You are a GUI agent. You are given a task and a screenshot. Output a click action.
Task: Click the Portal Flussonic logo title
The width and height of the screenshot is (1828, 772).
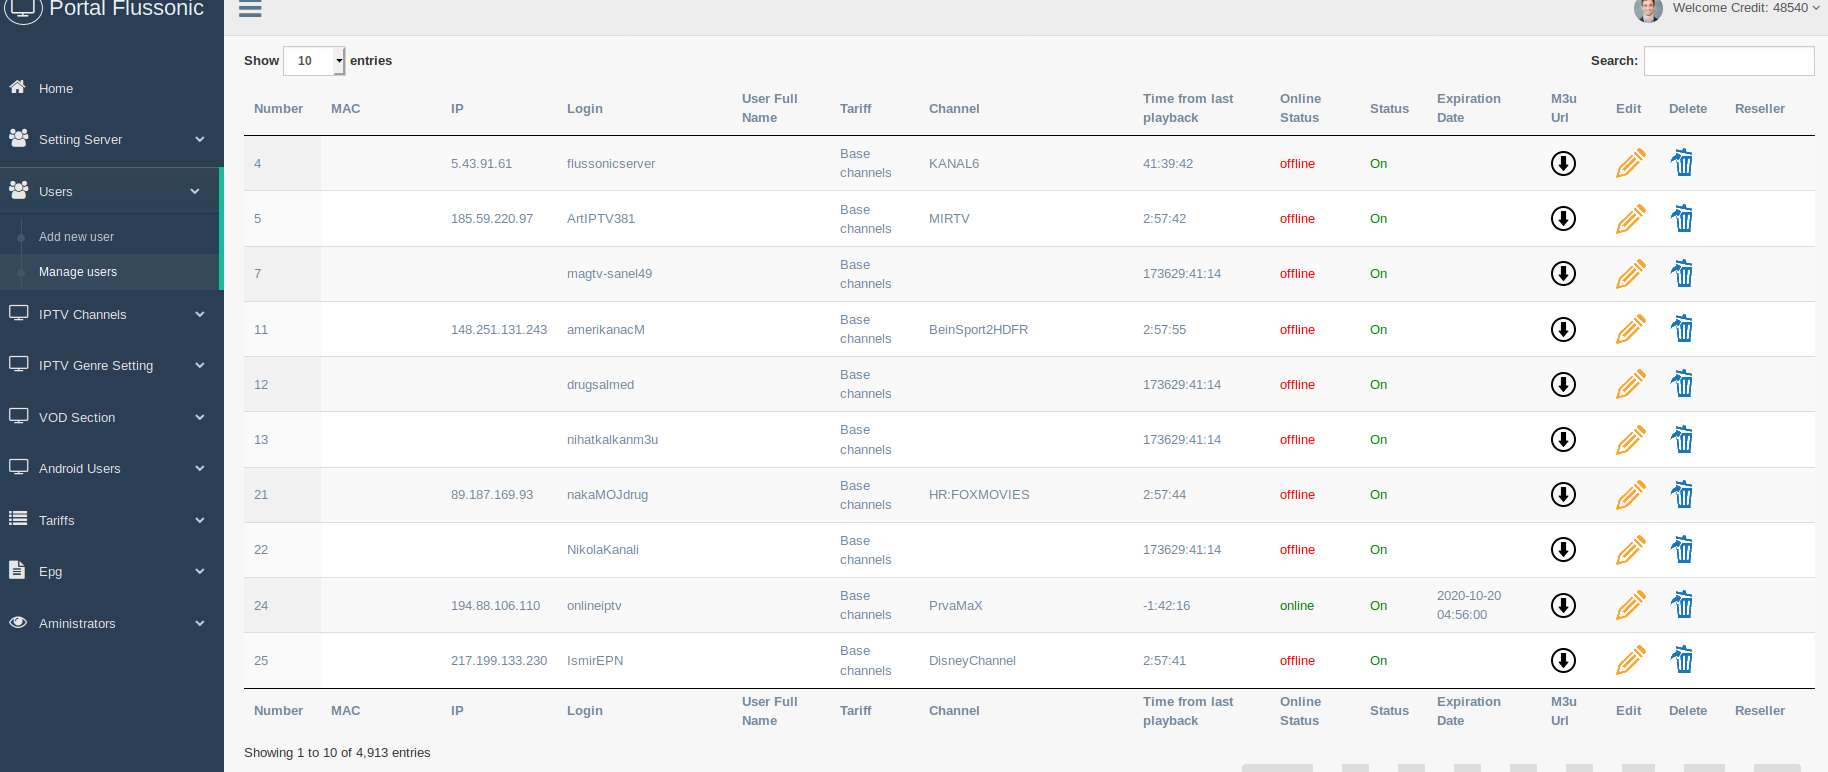point(126,9)
